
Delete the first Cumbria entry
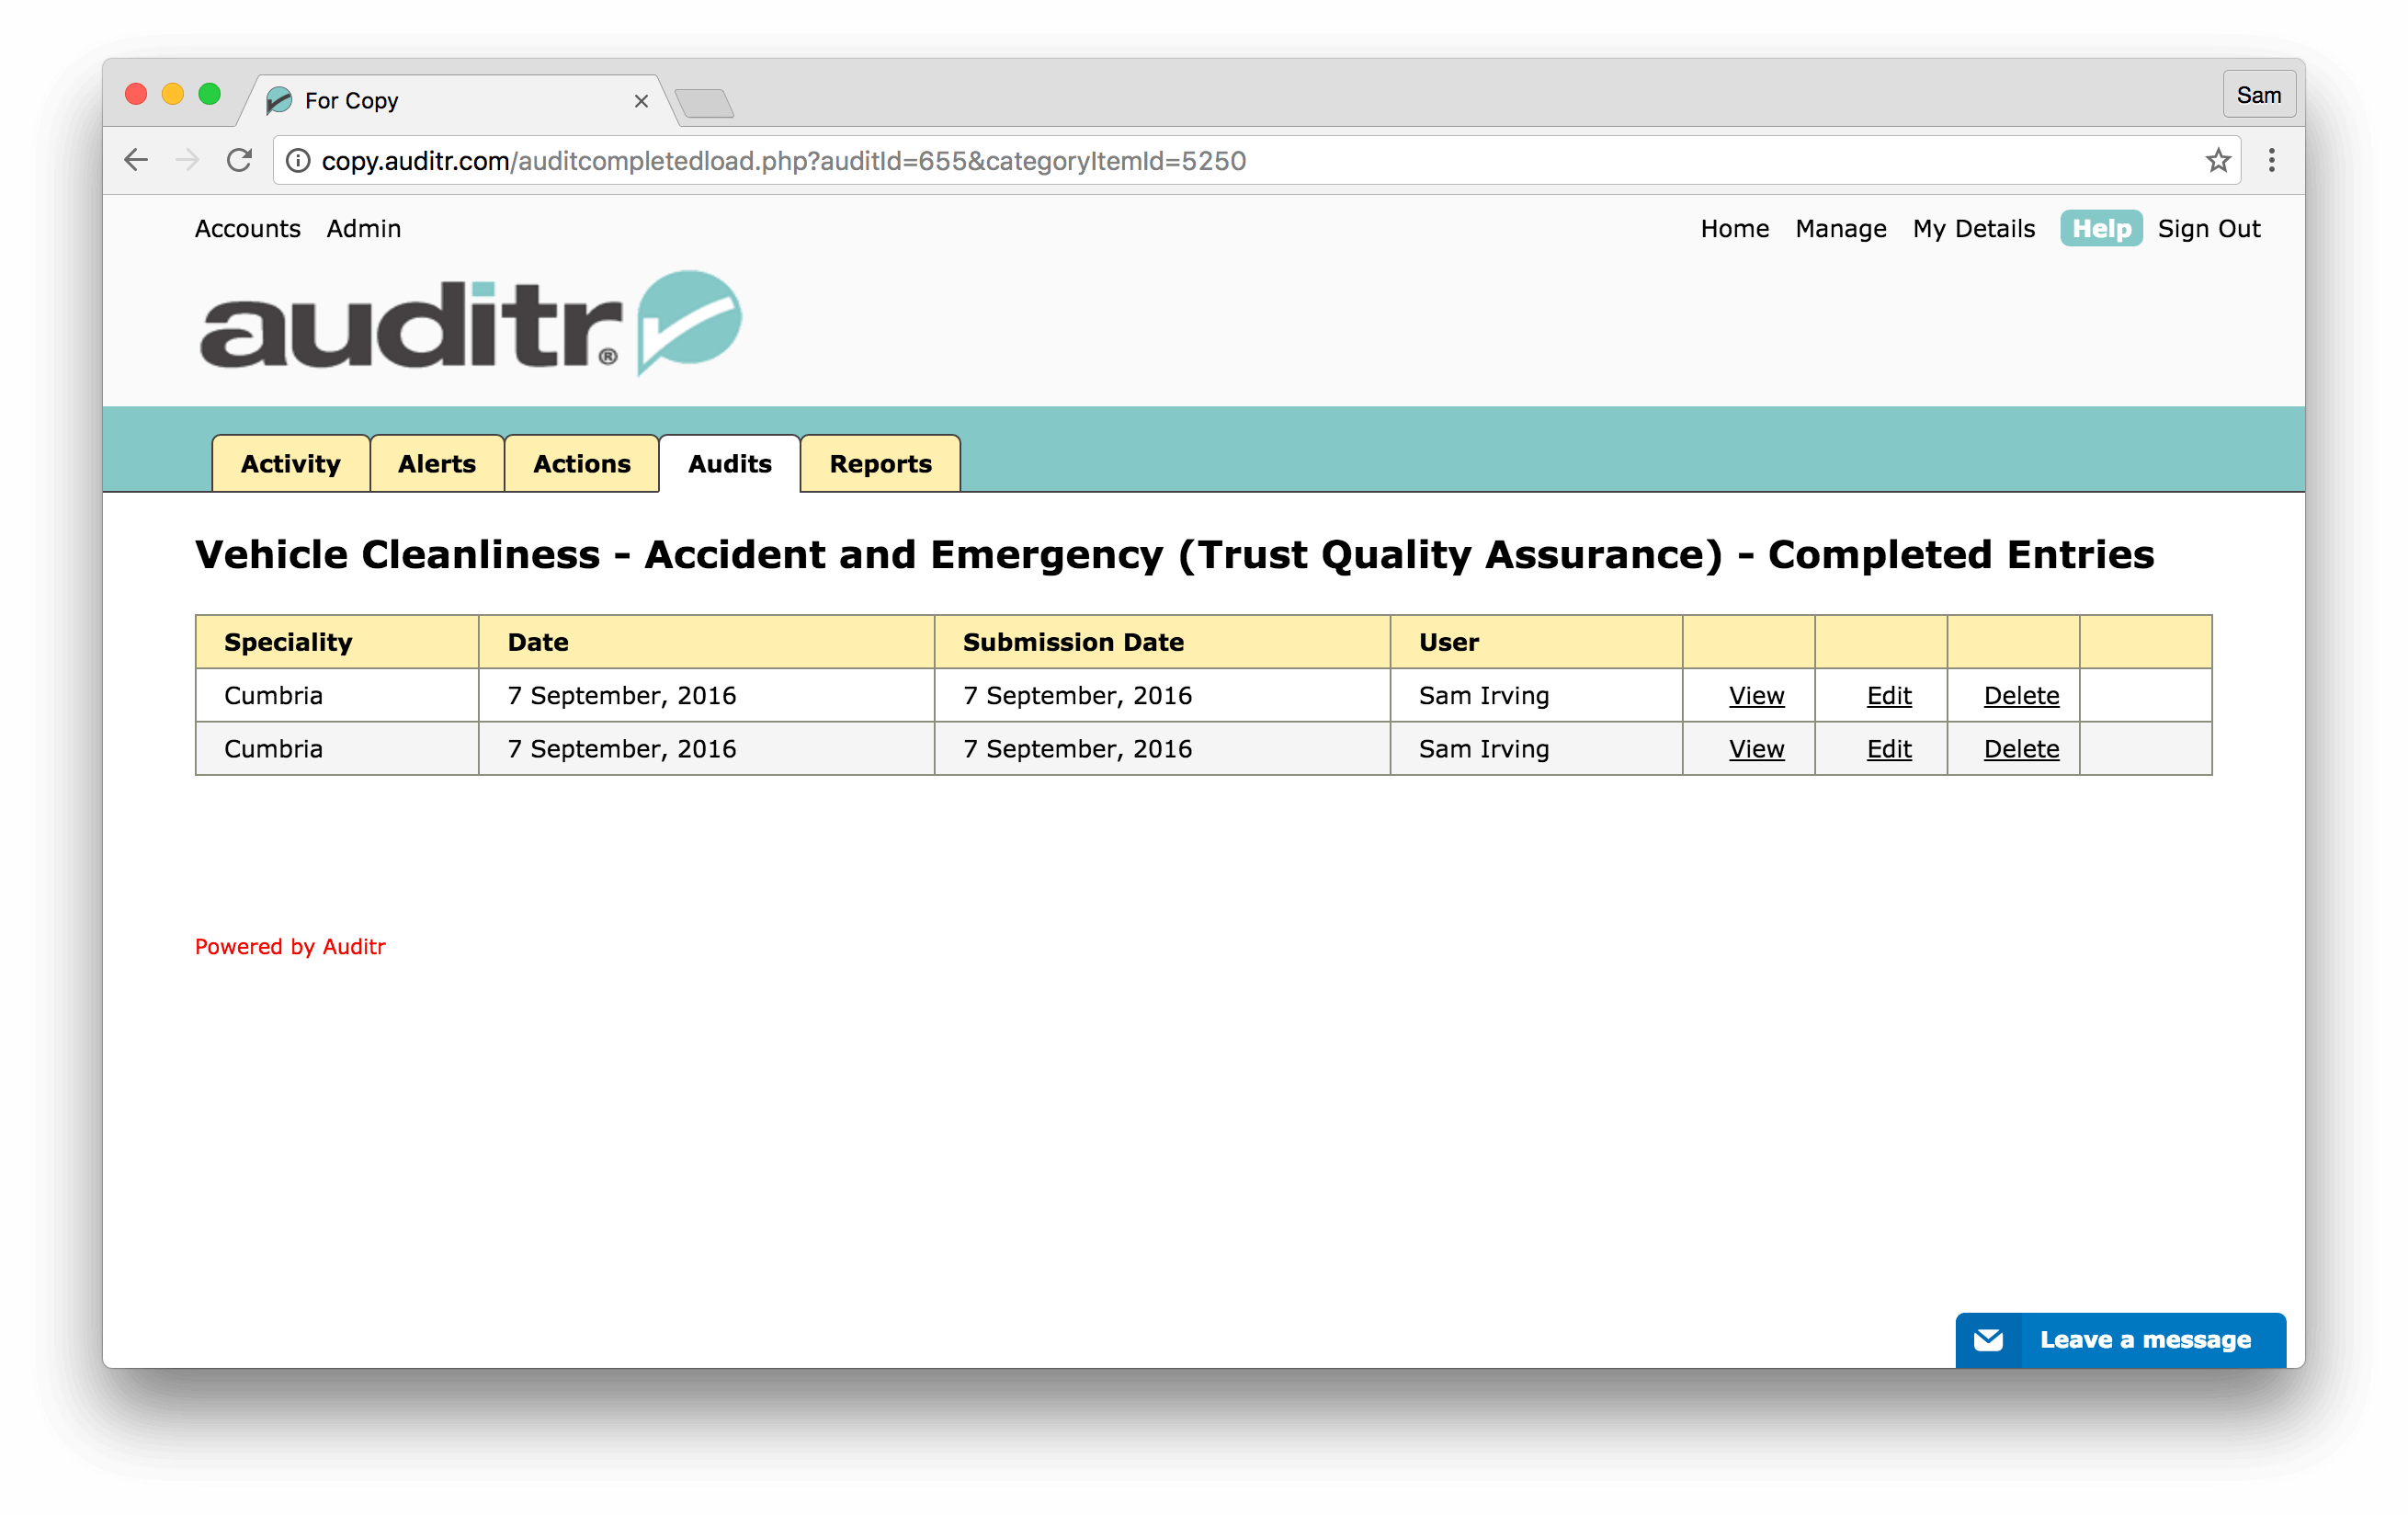[x=2021, y=696]
